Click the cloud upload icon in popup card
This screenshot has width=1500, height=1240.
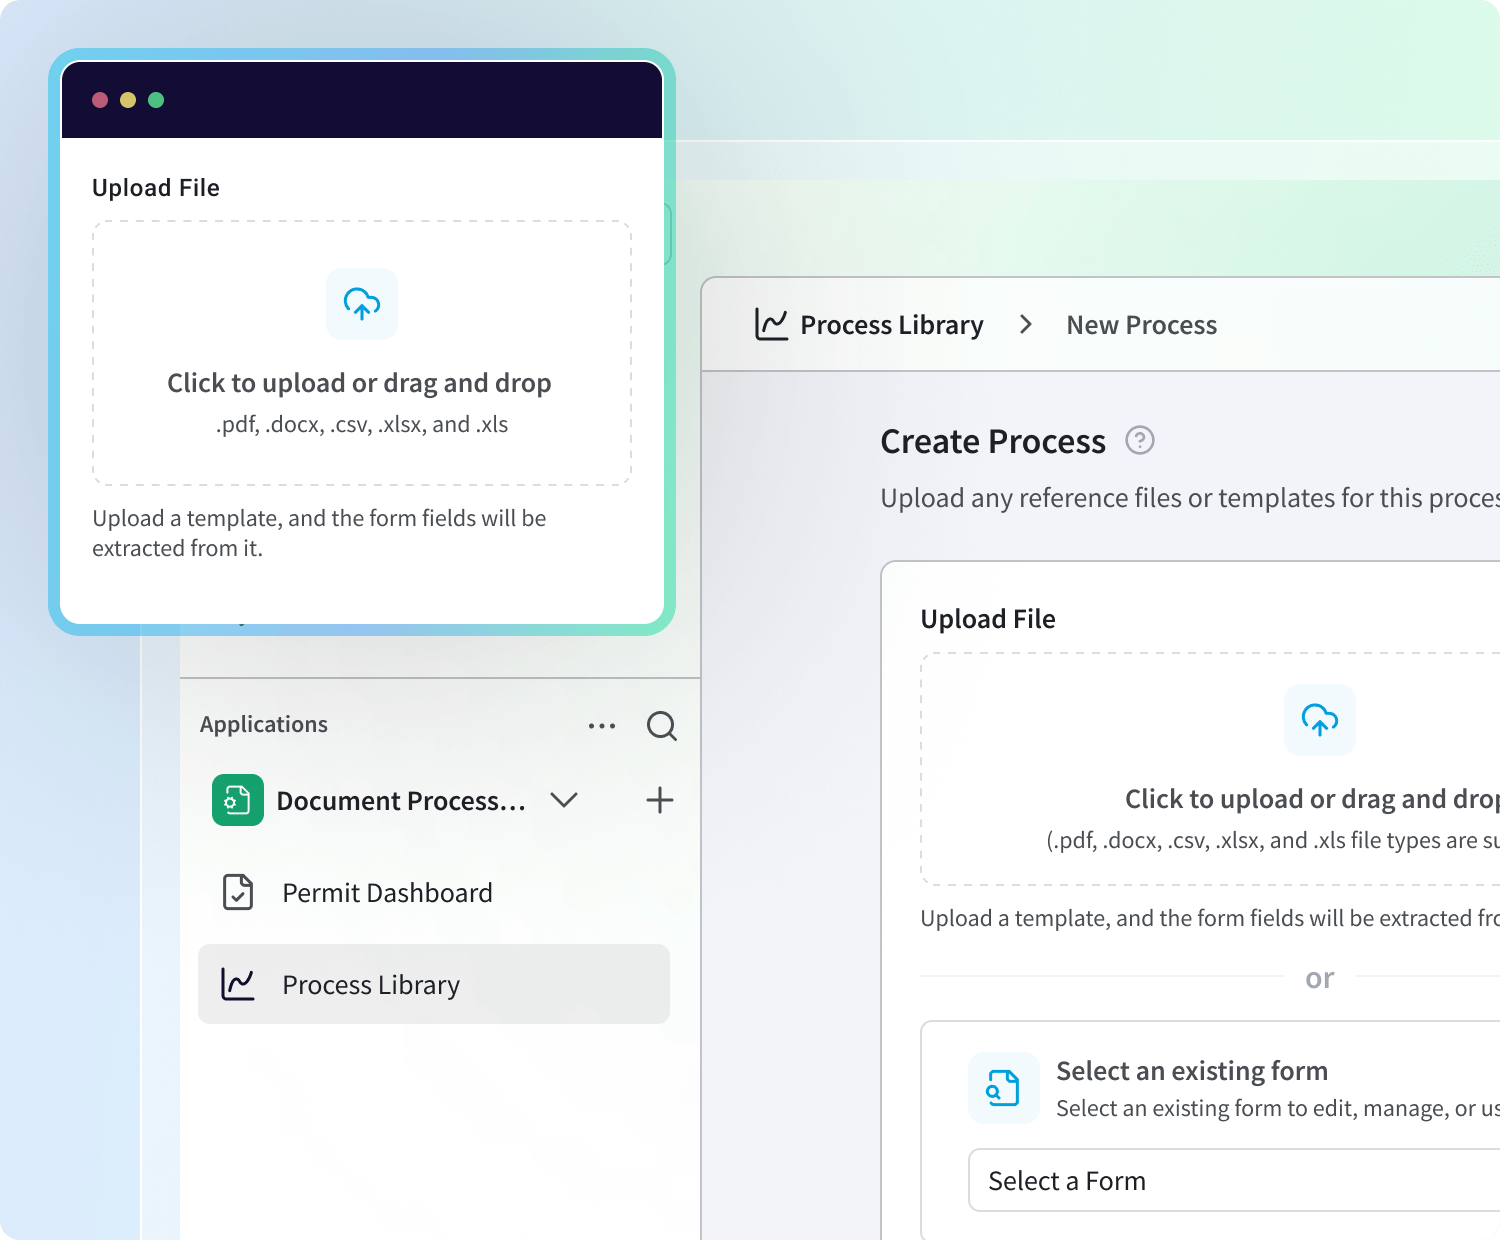pyautogui.click(x=362, y=304)
